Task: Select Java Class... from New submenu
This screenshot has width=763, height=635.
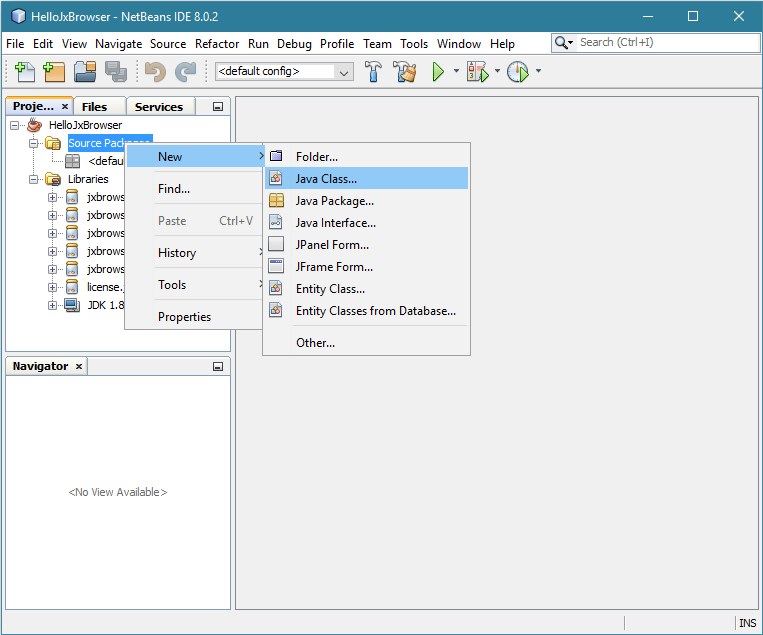Action: coord(366,179)
